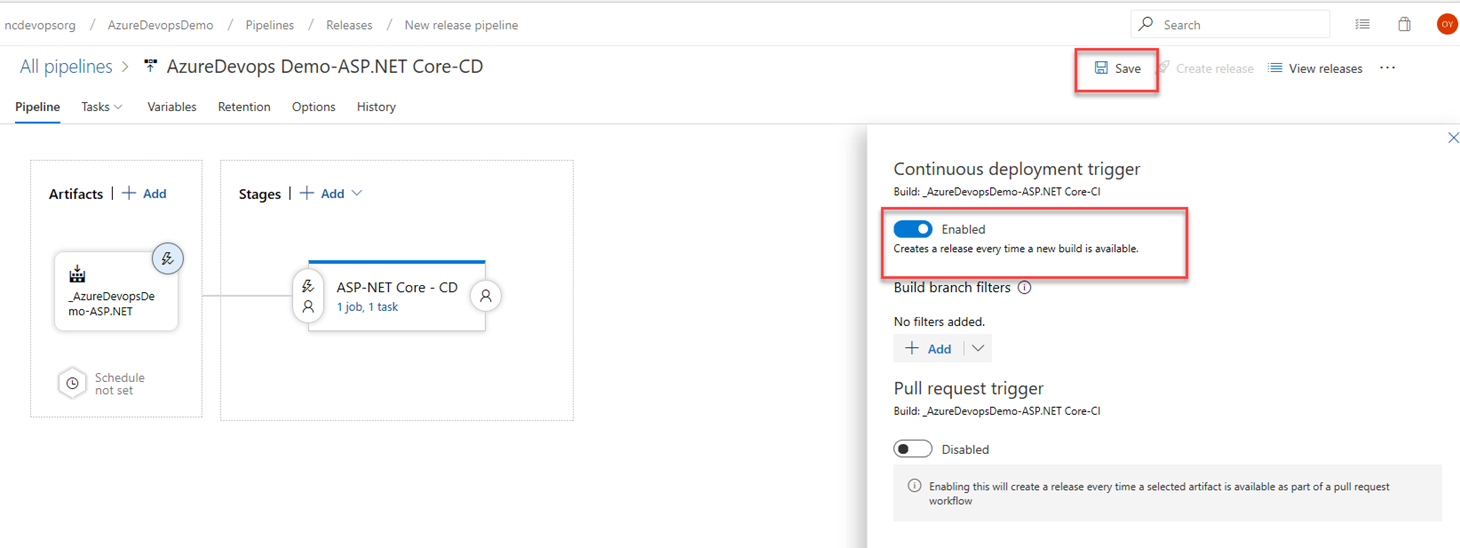
Task: Add a build branch filter
Action: pos(928,348)
